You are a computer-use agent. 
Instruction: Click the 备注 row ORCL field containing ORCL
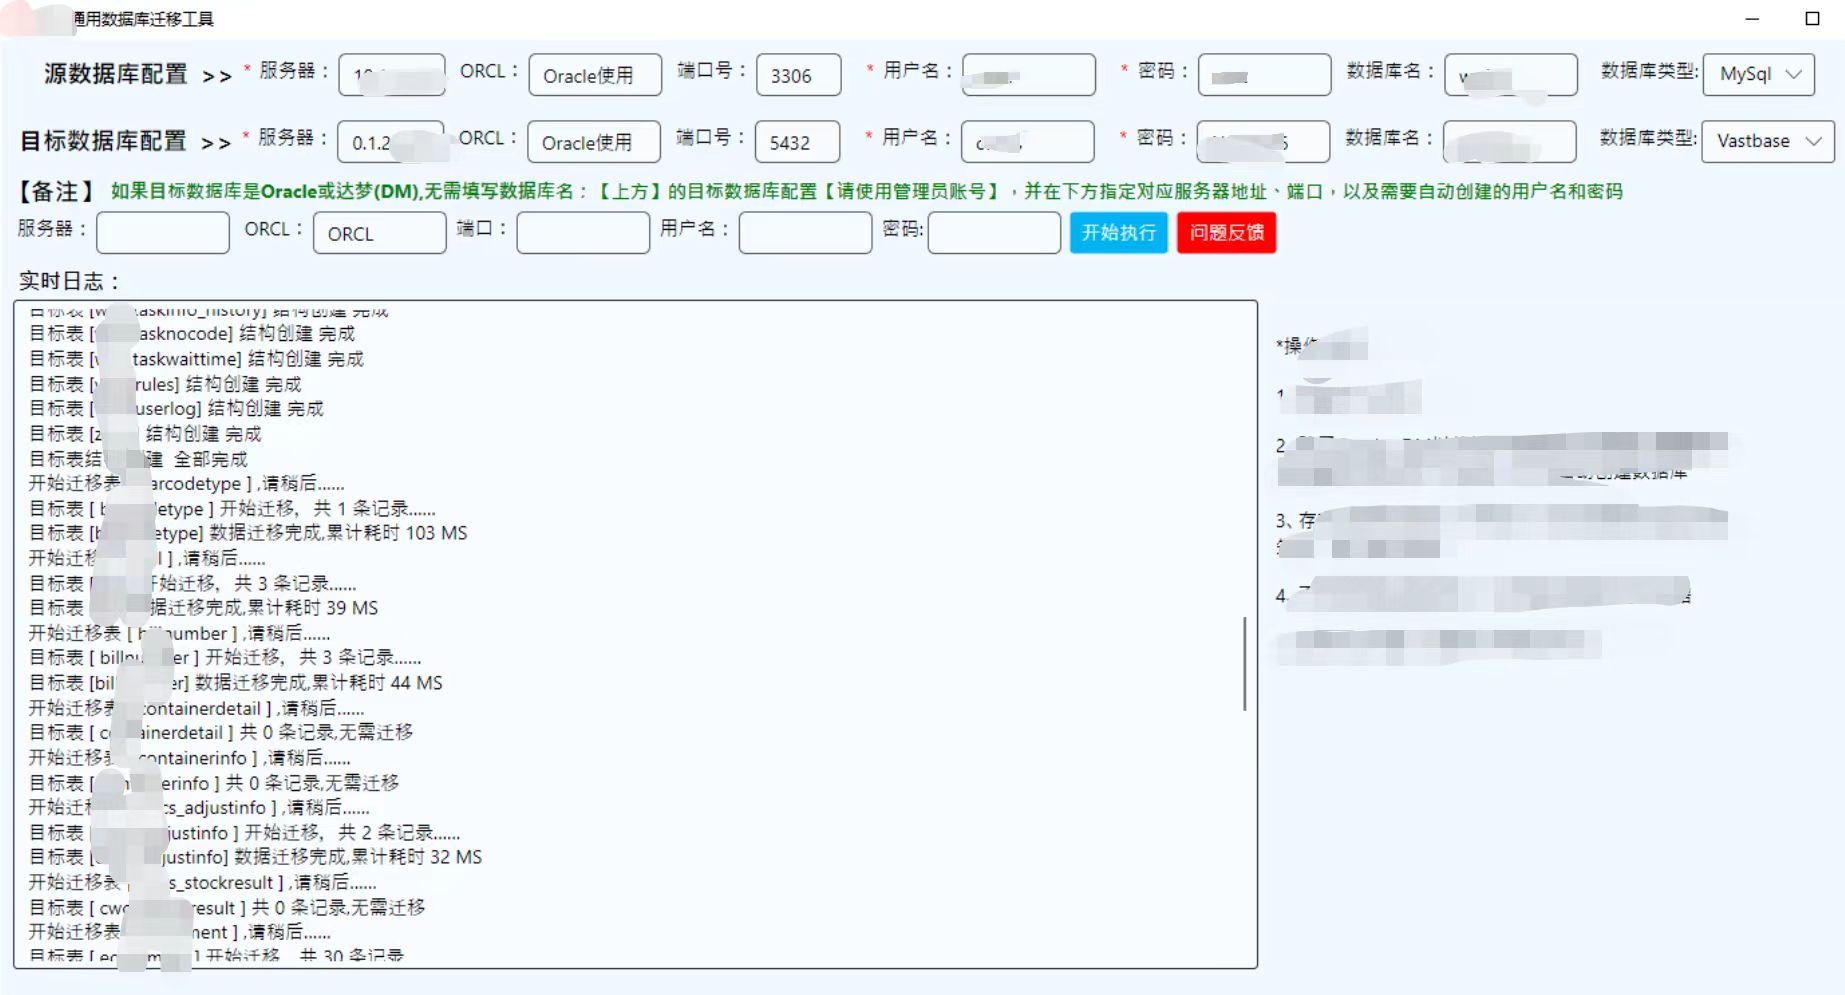pos(380,233)
